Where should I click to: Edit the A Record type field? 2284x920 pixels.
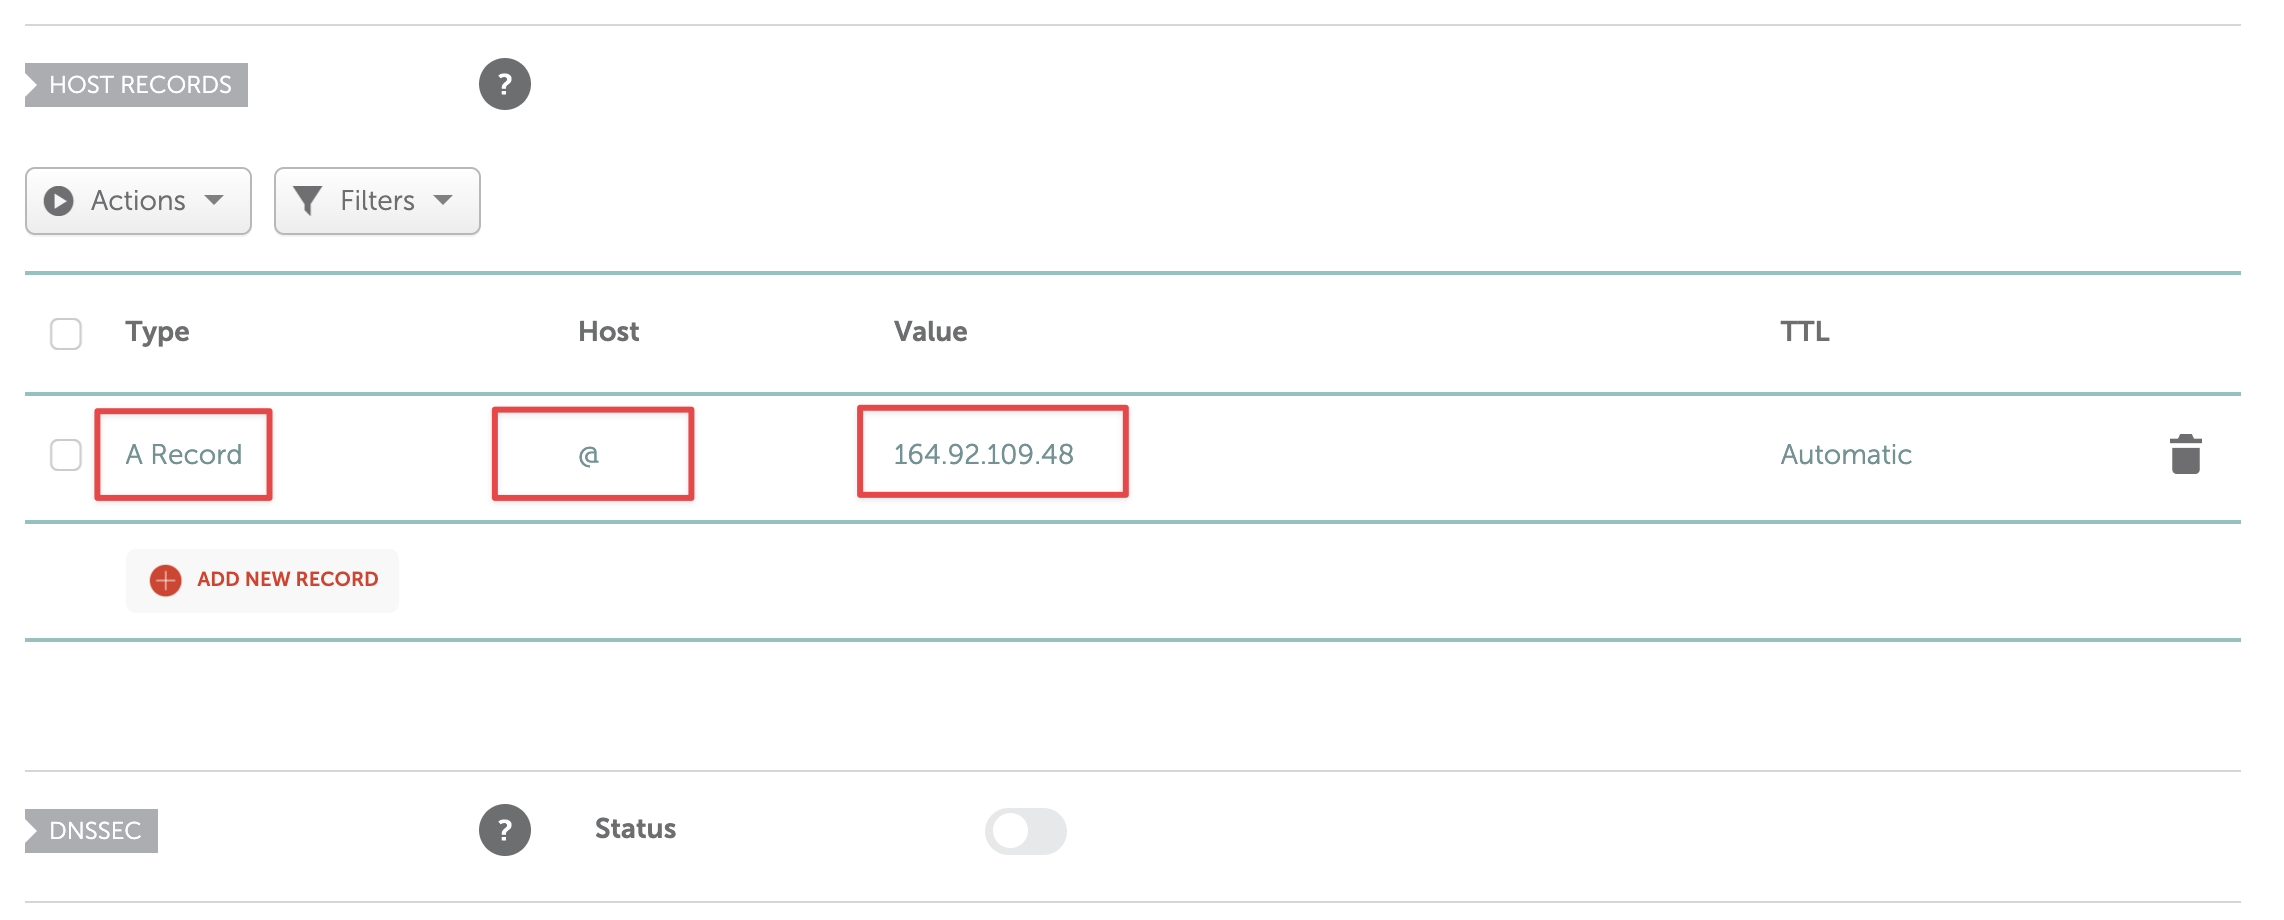pyautogui.click(x=184, y=455)
